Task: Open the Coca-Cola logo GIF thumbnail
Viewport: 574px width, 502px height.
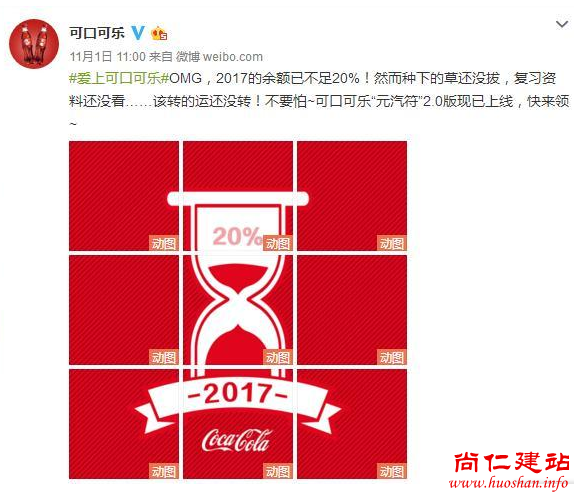Action: point(238,424)
